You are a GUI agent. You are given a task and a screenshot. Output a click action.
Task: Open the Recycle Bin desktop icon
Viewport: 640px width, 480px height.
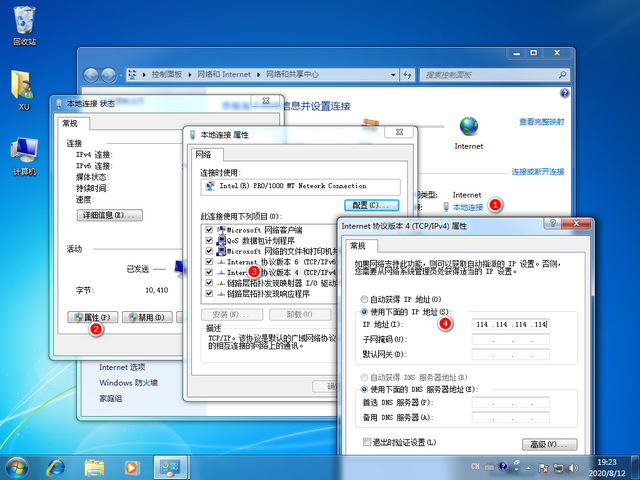24,23
